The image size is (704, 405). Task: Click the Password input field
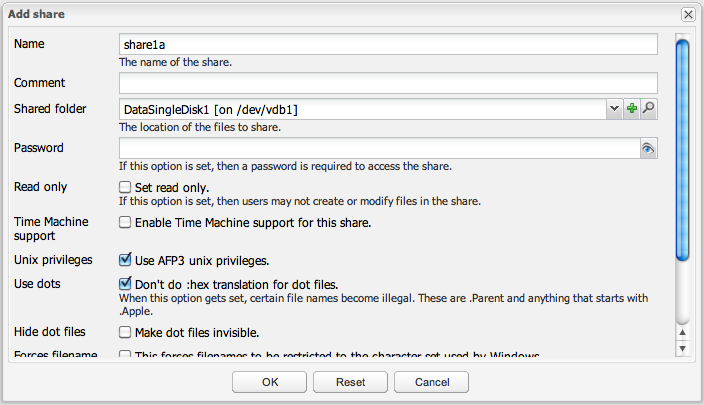pyautogui.click(x=379, y=148)
